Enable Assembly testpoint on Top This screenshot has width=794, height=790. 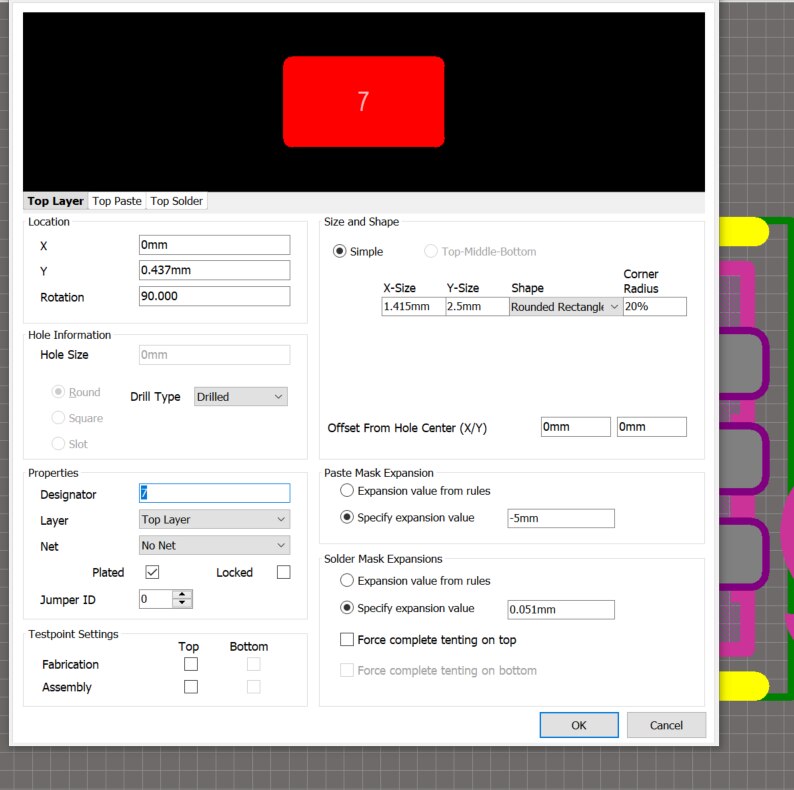(191, 687)
